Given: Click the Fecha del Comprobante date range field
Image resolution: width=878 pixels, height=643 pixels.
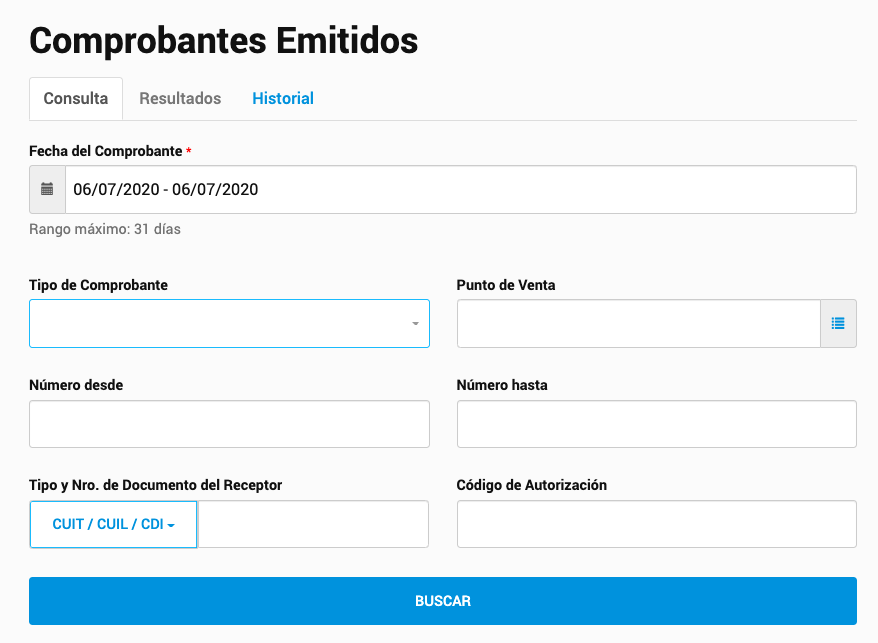Looking at the screenshot, I should tap(461, 189).
